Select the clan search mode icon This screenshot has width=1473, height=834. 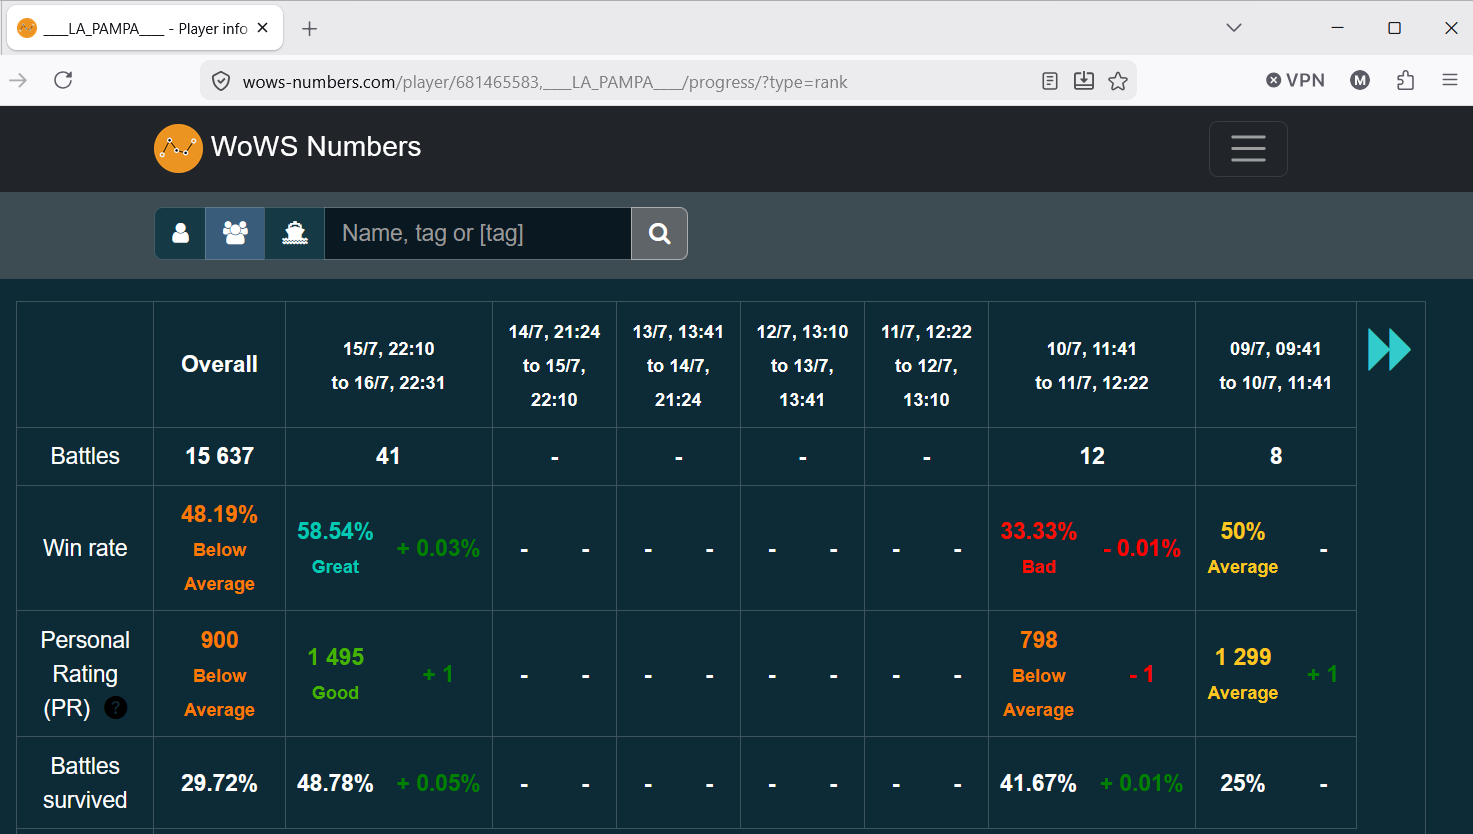click(235, 233)
